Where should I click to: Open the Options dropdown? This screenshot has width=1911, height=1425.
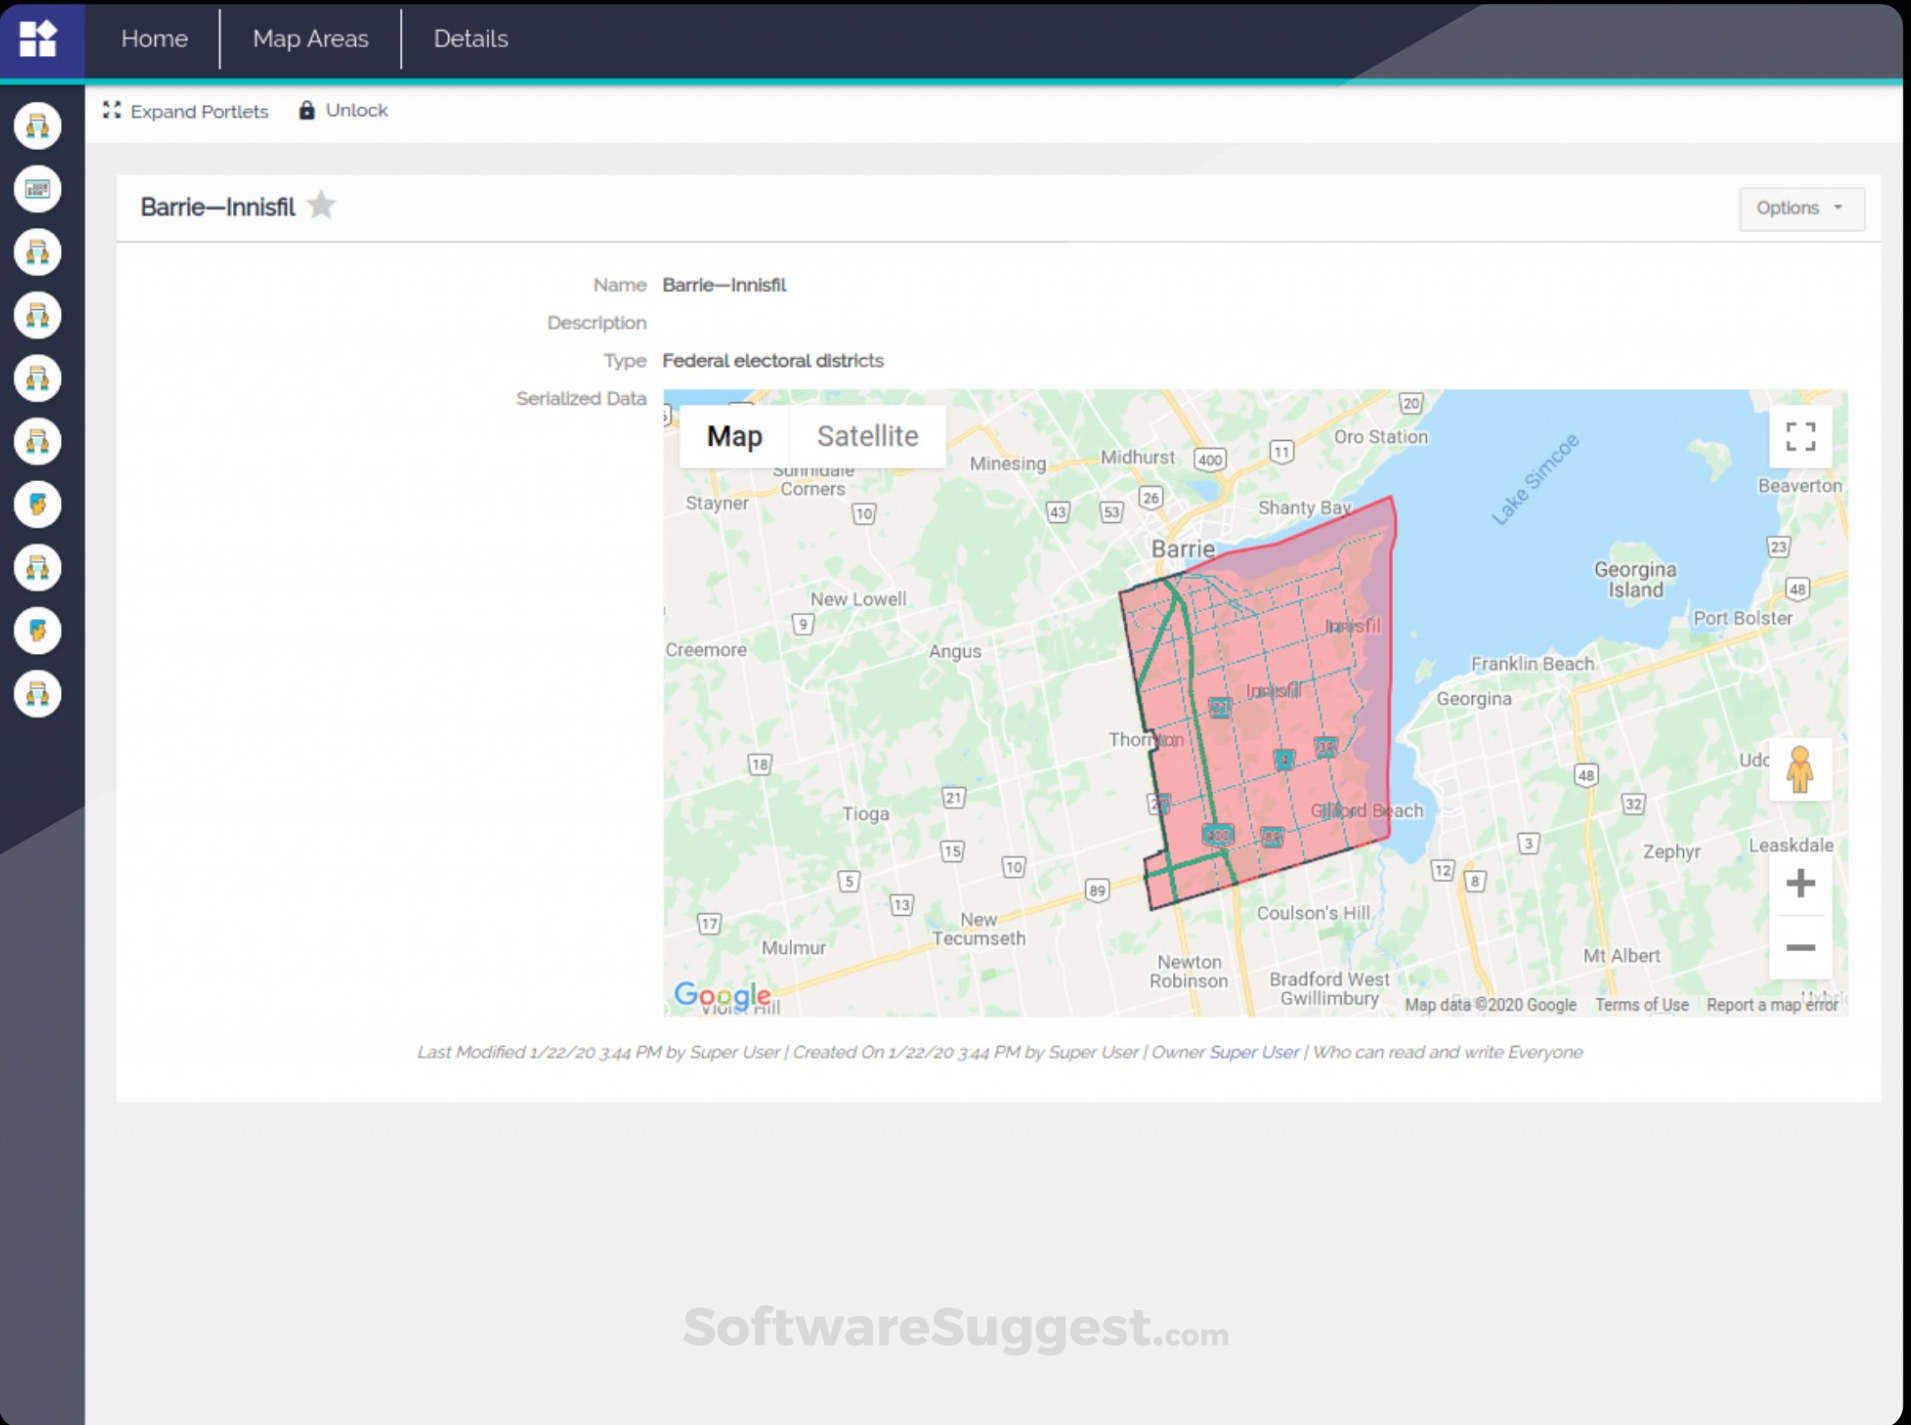pyautogui.click(x=1800, y=208)
